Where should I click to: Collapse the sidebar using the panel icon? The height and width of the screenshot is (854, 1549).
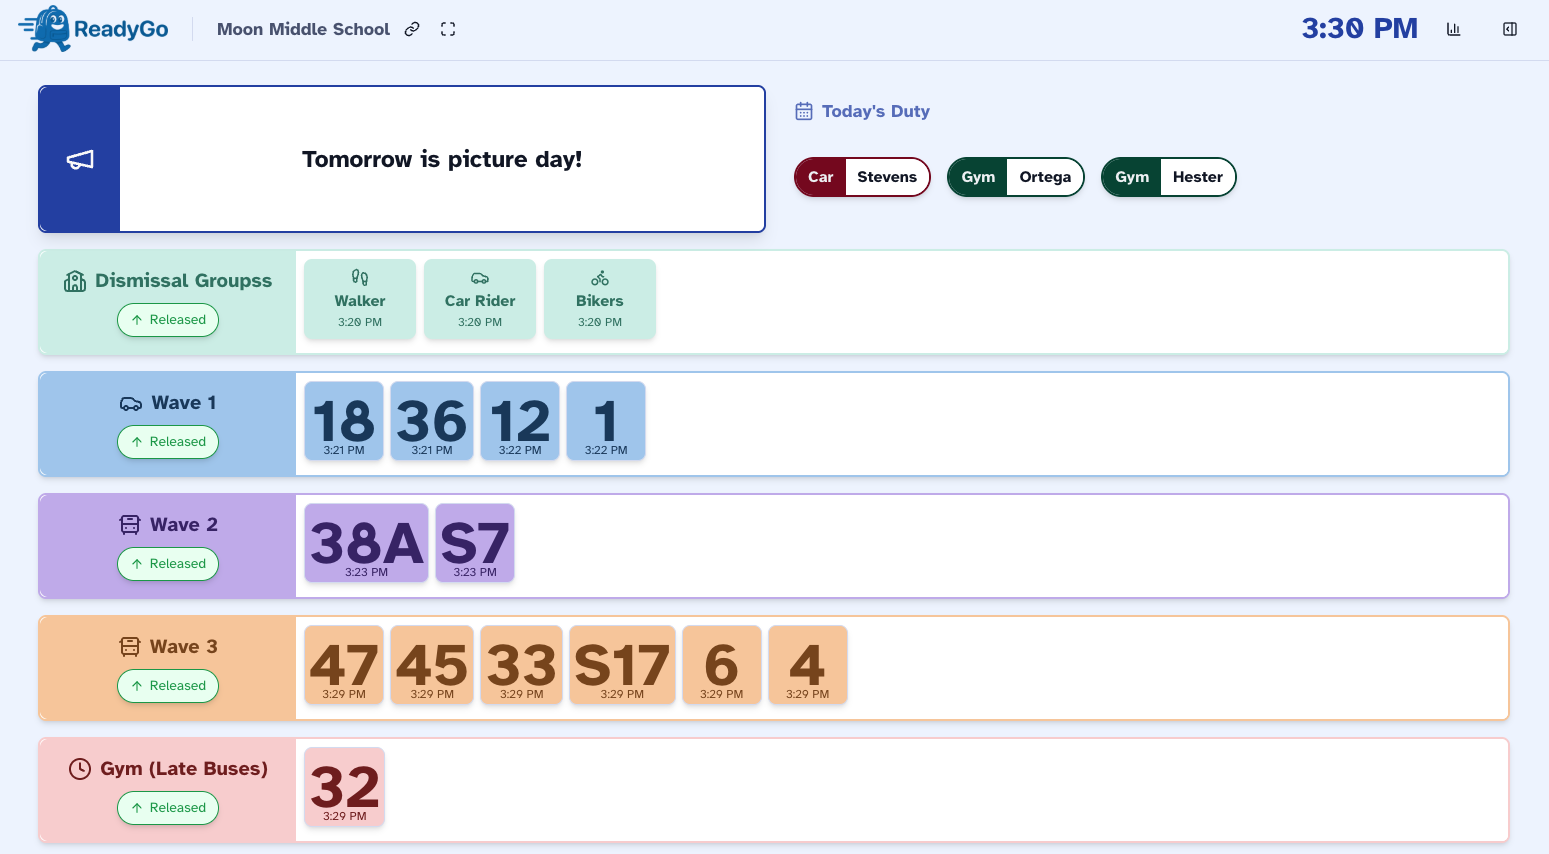tap(1510, 28)
